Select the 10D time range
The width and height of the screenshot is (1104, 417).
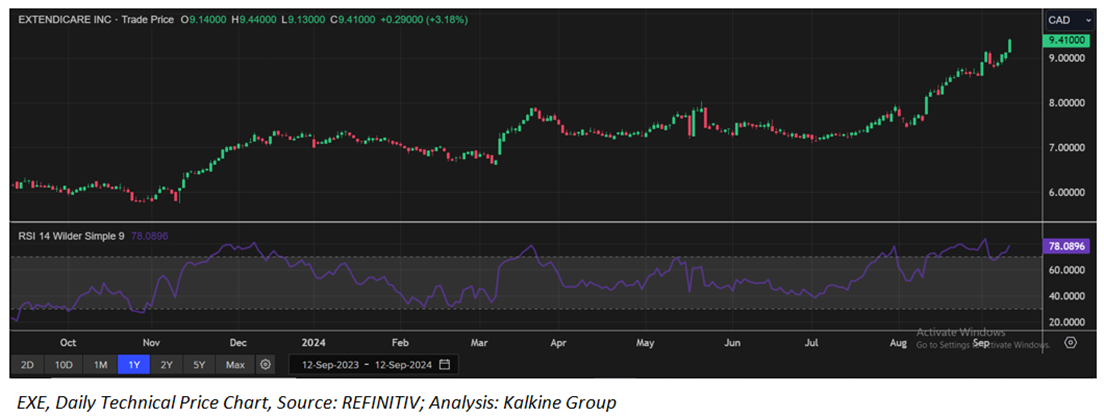63,365
